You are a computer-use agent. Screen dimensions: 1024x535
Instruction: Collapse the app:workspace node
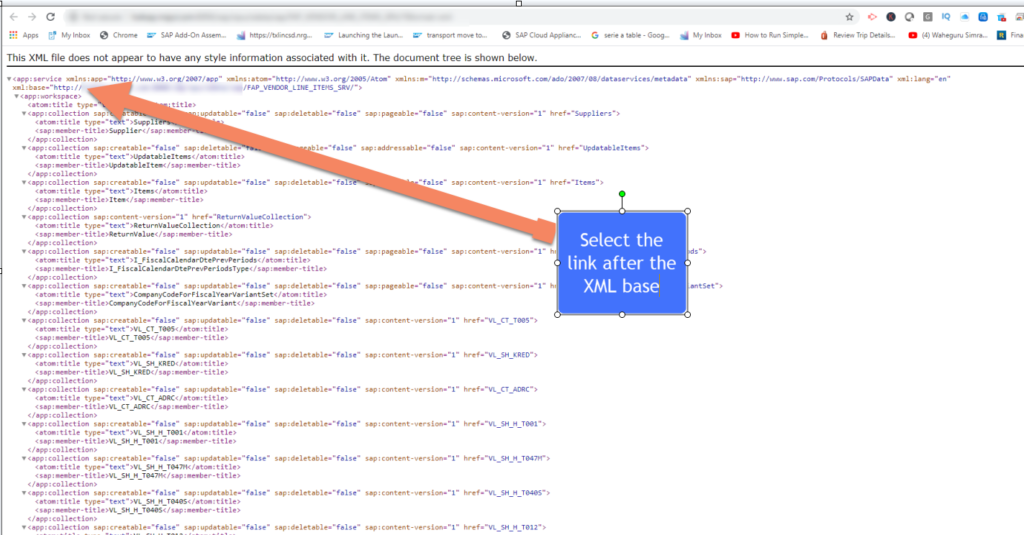pos(17,96)
